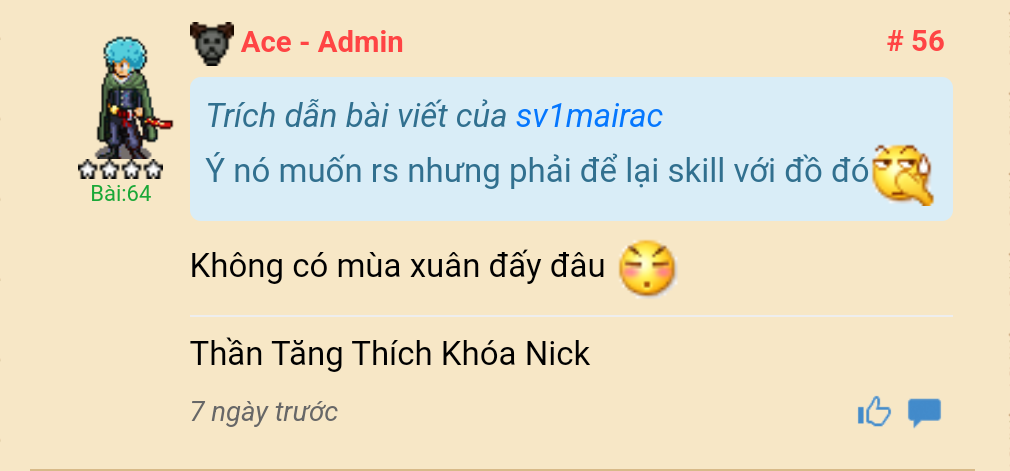
Task: Click the first star under the avatar
Action: click(88, 170)
